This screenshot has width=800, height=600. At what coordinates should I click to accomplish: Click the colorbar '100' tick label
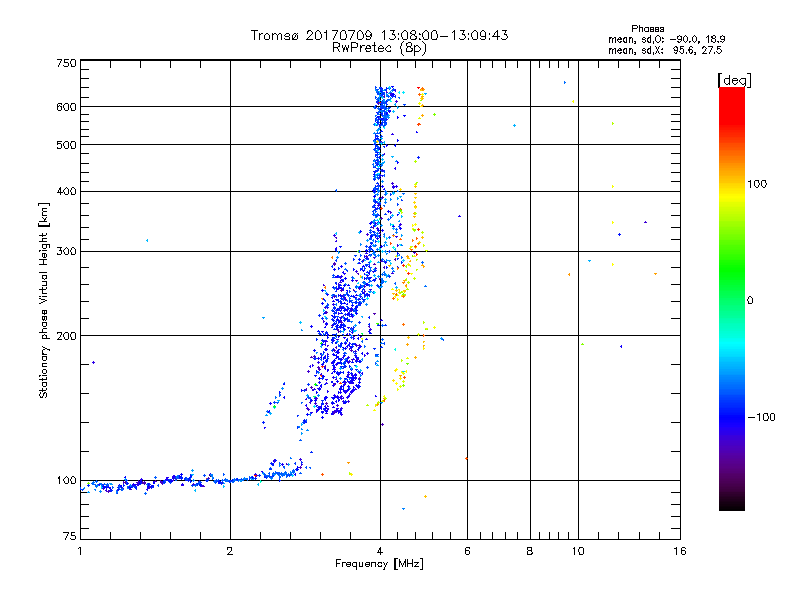point(757,184)
